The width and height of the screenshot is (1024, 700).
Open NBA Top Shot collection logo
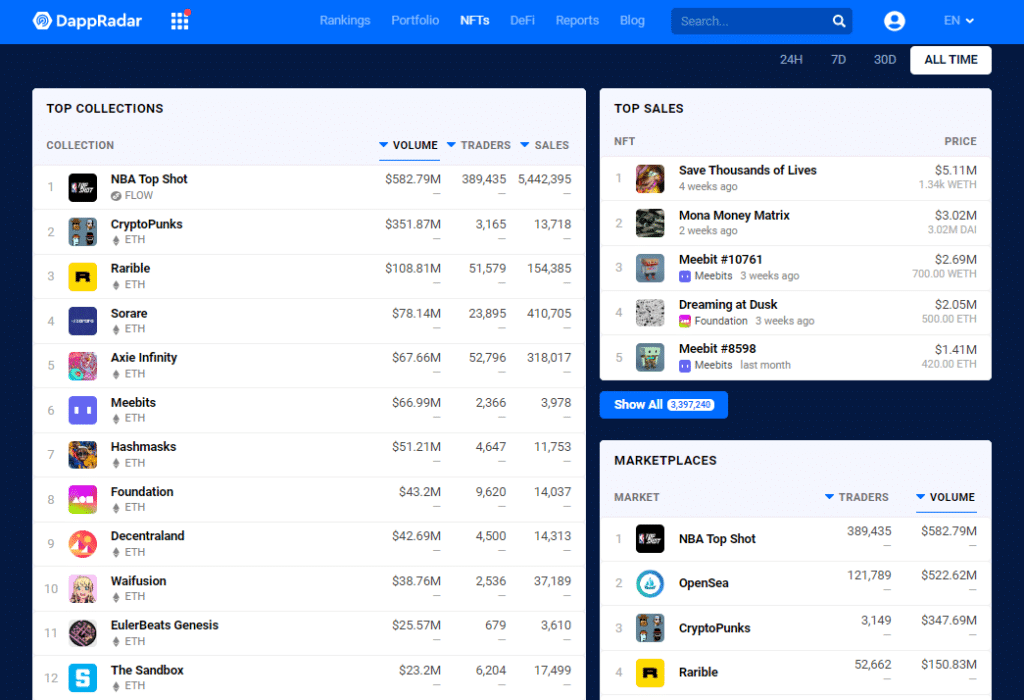(x=83, y=187)
